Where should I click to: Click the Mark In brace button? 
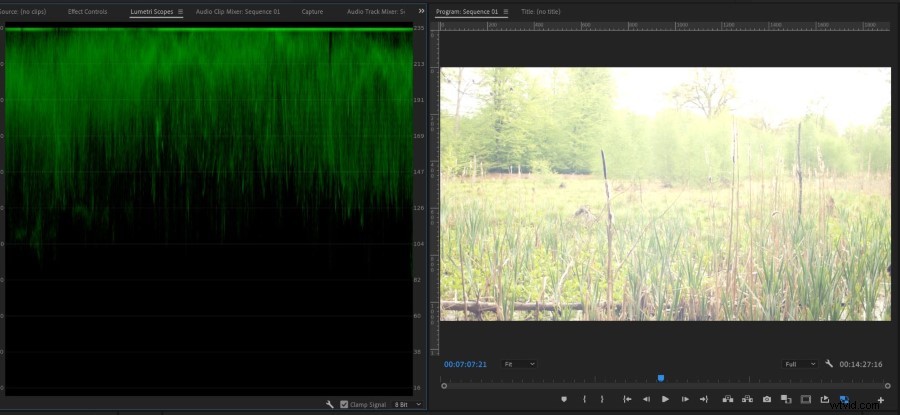click(x=584, y=399)
